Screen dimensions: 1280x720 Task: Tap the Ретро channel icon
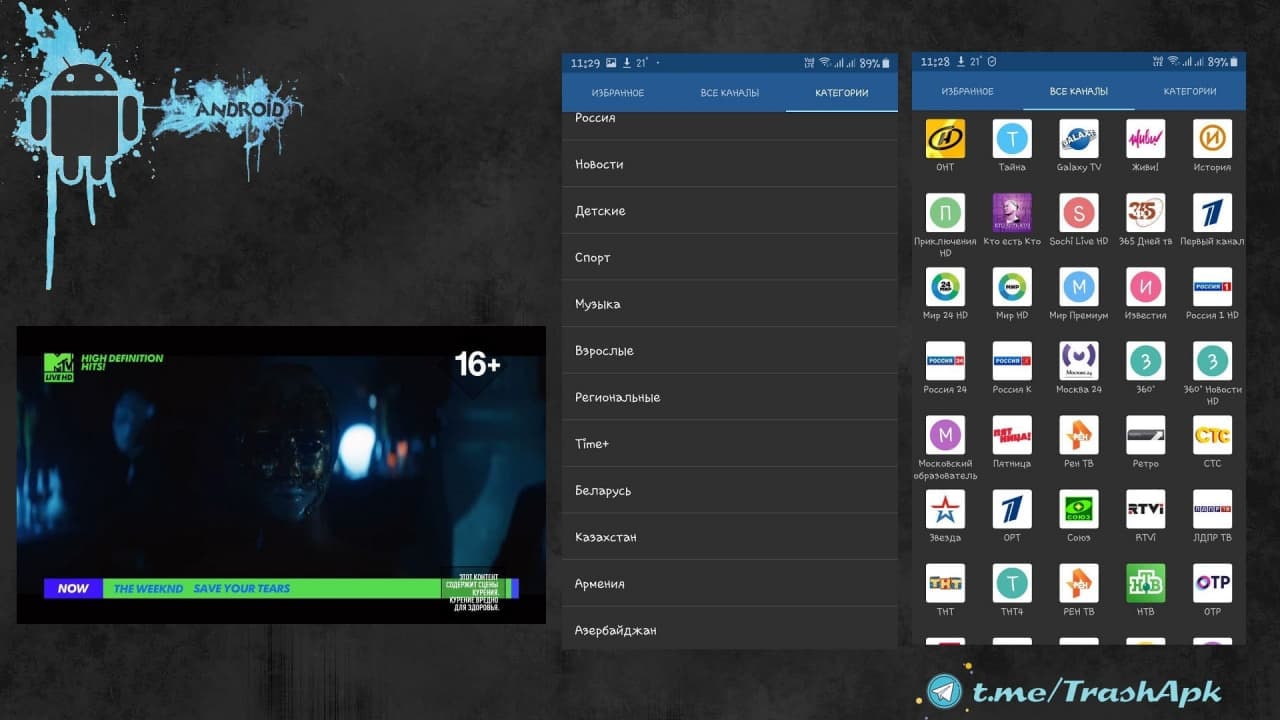[x=1146, y=435]
